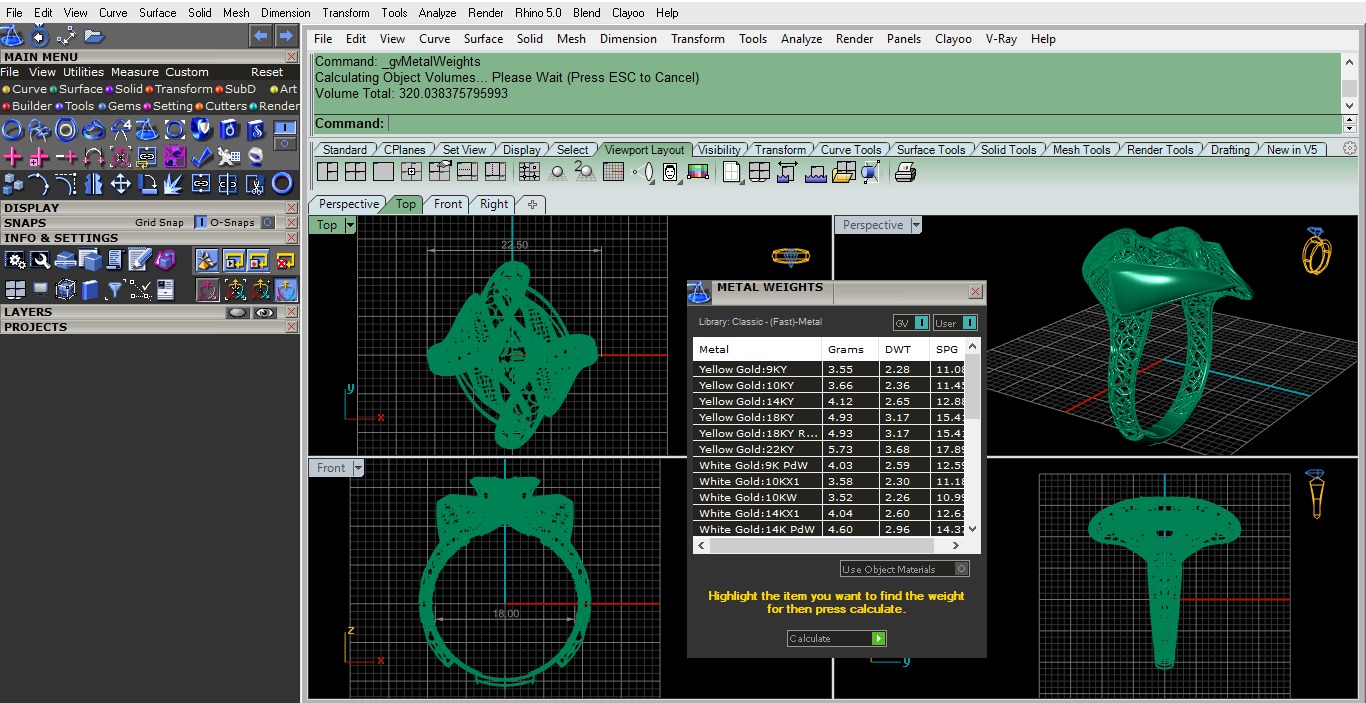Screen dimensions: 1366x703
Task: Click the Calculate button
Action: tap(836, 638)
